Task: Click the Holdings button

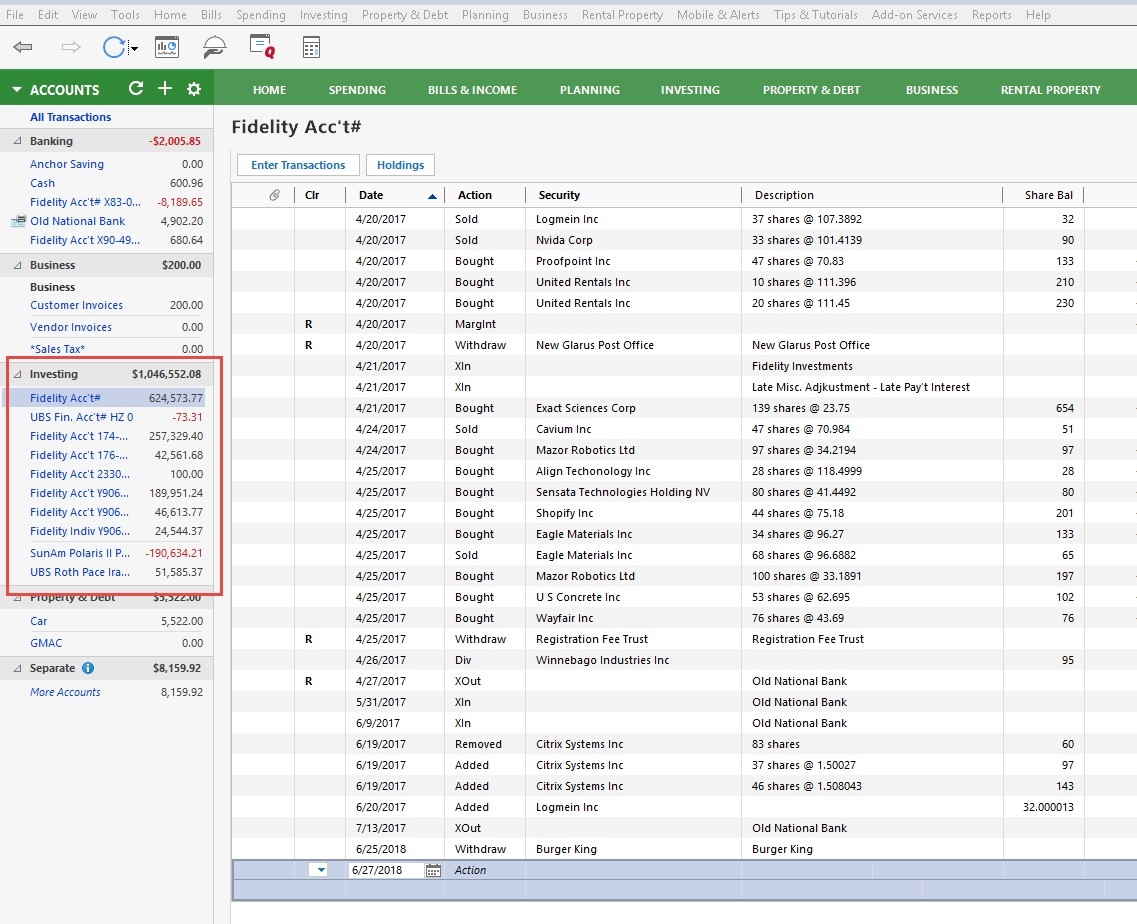Action: [x=400, y=165]
